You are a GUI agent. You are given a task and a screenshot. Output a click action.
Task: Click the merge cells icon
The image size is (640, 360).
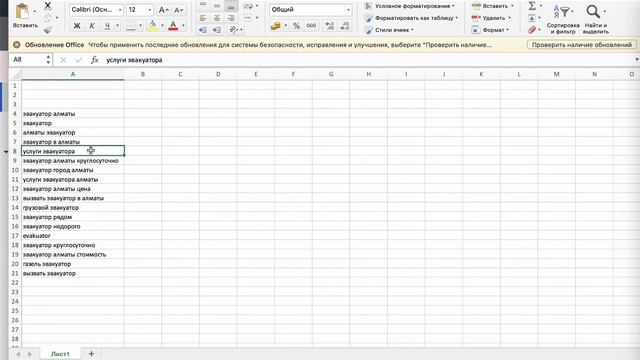click(248, 18)
